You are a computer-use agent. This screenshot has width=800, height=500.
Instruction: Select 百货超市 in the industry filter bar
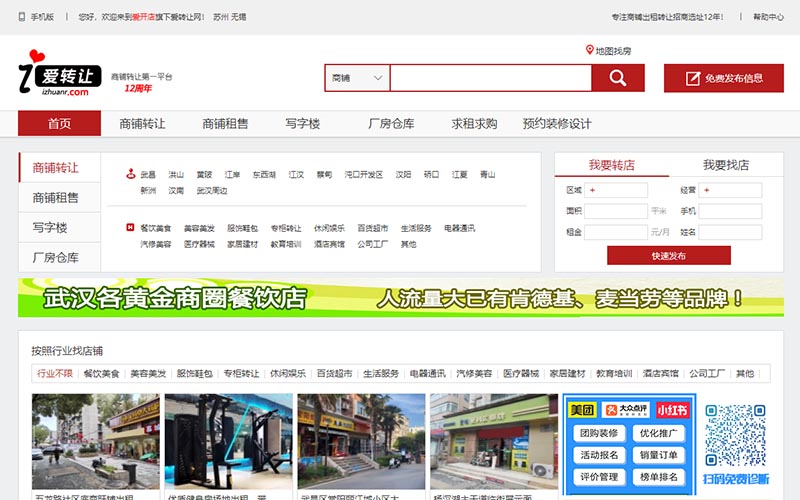[x=334, y=373]
